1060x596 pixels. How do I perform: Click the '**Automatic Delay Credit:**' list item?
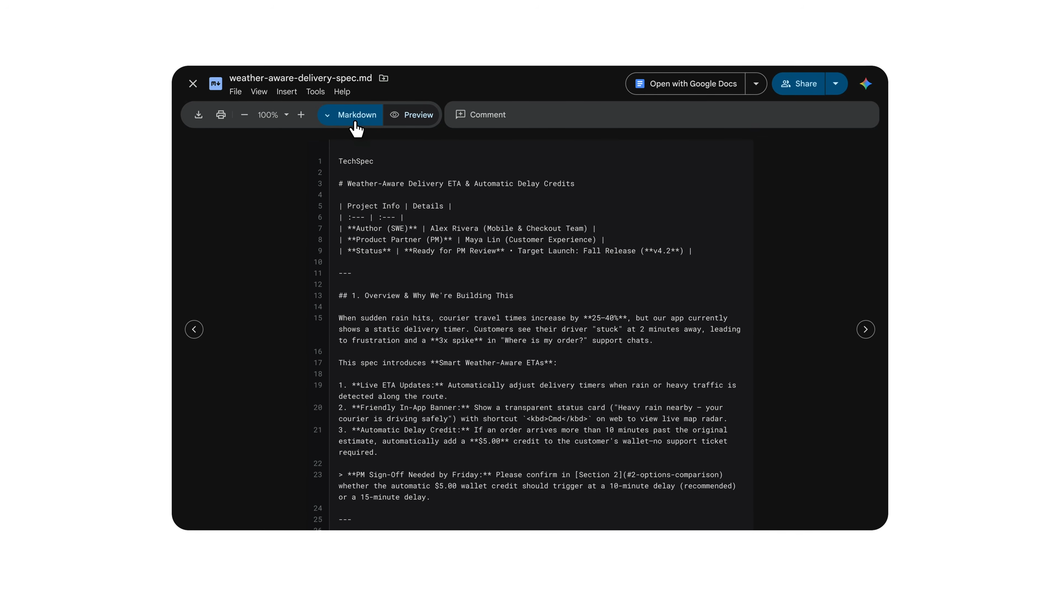(x=533, y=441)
